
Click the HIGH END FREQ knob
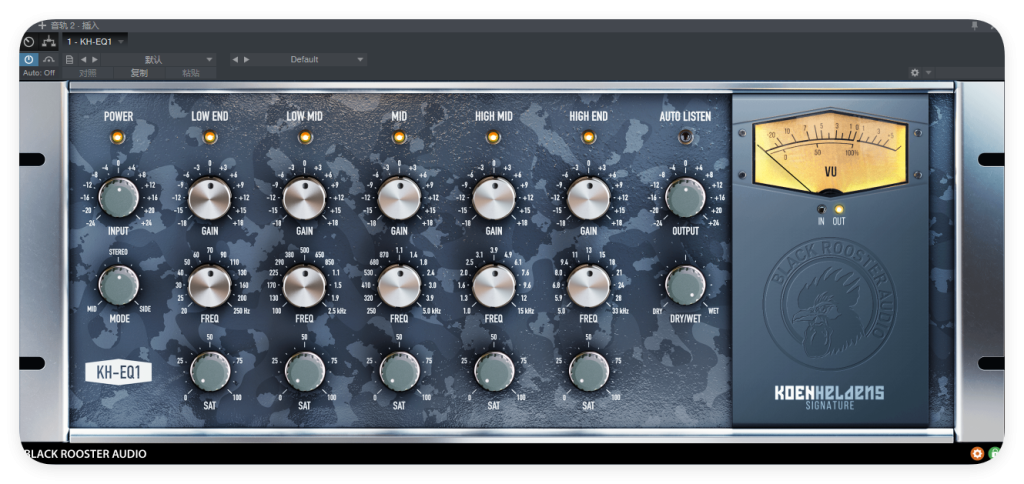[x=588, y=286]
